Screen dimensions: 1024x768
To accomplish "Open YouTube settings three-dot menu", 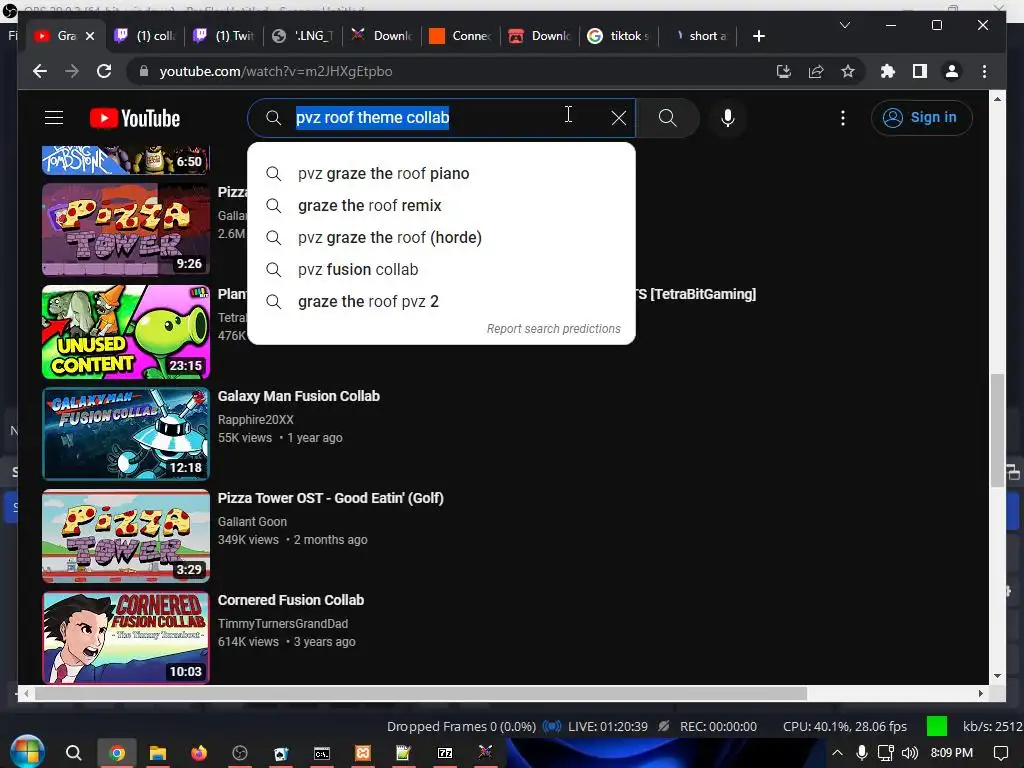I will 842,118.
